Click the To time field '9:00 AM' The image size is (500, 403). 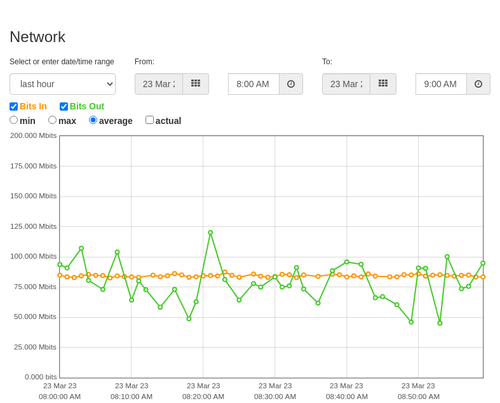coord(441,84)
